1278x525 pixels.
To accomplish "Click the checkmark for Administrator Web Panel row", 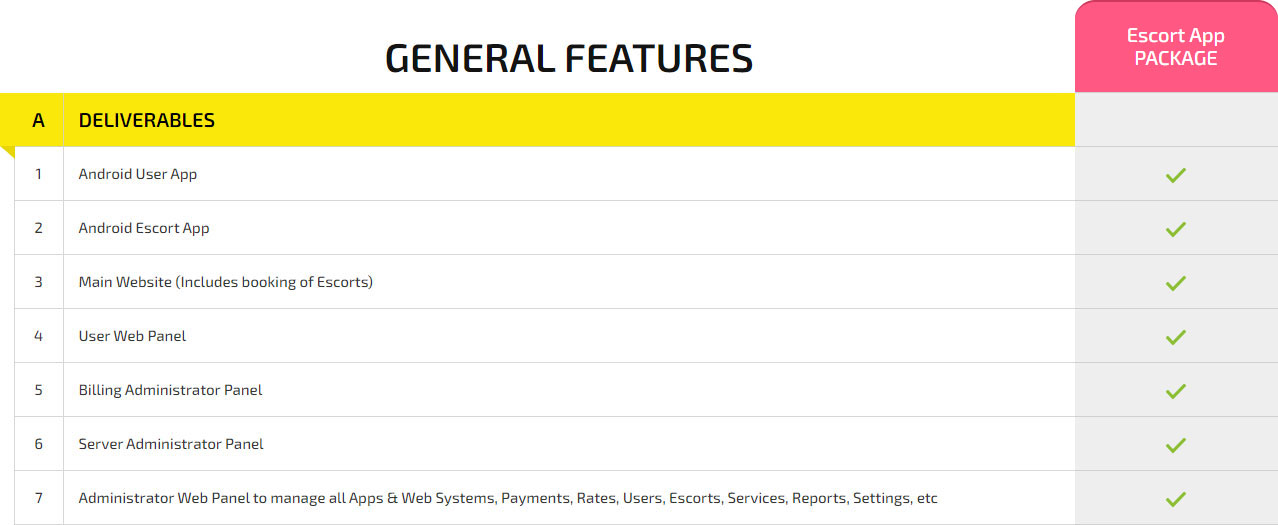I will 1175,499.
